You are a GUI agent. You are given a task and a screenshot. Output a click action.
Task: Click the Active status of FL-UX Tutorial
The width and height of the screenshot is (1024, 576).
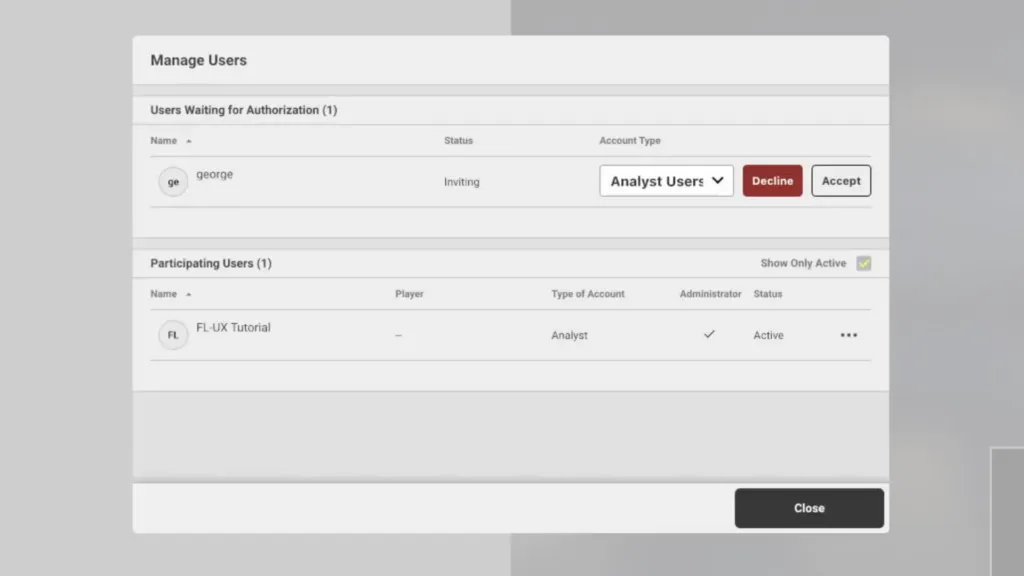768,335
